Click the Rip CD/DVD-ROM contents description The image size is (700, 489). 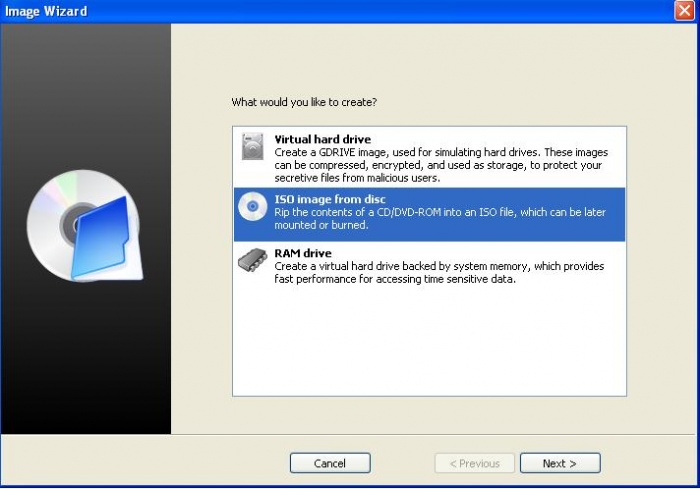pyautogui.click(x=440, y=218)
